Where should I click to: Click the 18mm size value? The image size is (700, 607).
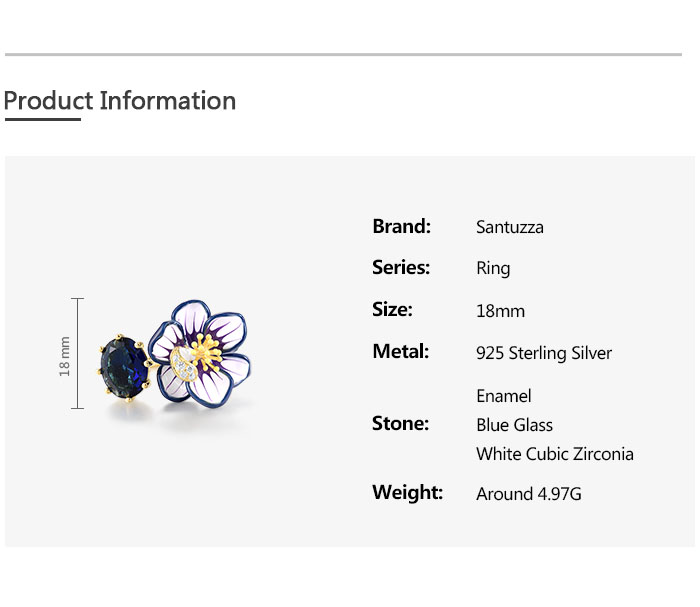(x=500, y=311)
